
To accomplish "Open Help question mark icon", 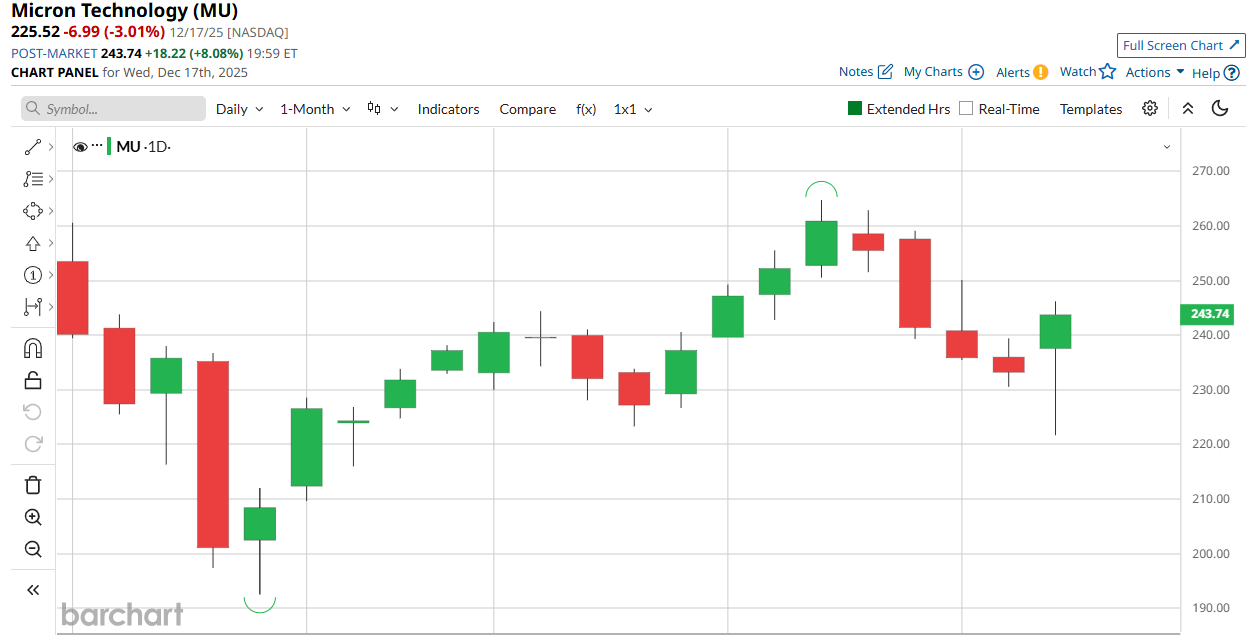I will pos(1232,72).
